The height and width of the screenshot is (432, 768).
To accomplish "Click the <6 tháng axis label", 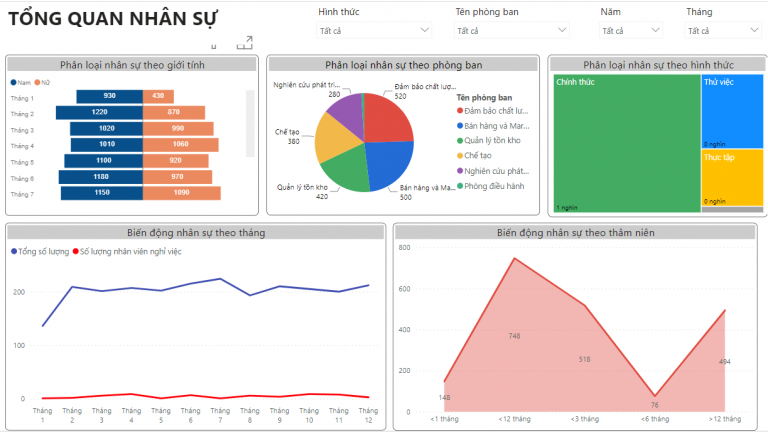I will tap(655, 419).
